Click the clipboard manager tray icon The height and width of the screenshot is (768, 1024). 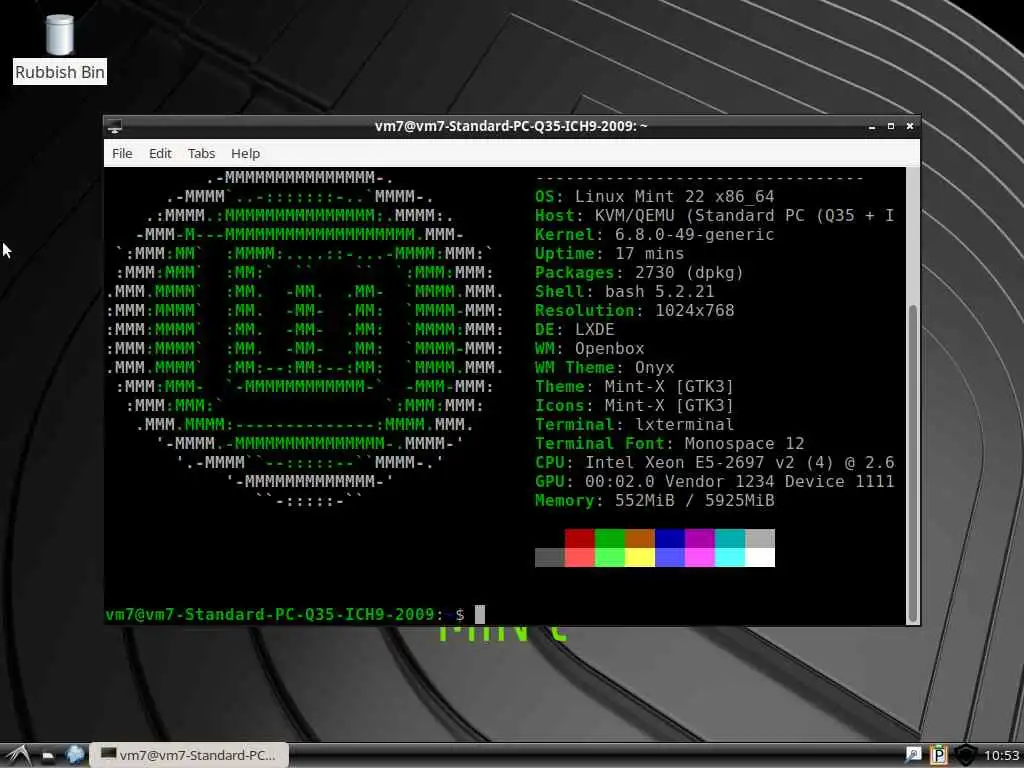point(938,756)
